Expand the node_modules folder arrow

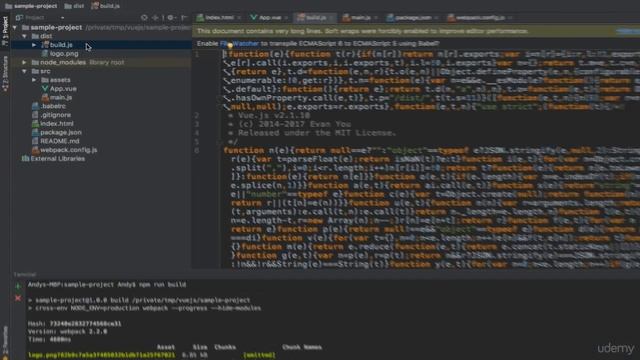point(24,62)
